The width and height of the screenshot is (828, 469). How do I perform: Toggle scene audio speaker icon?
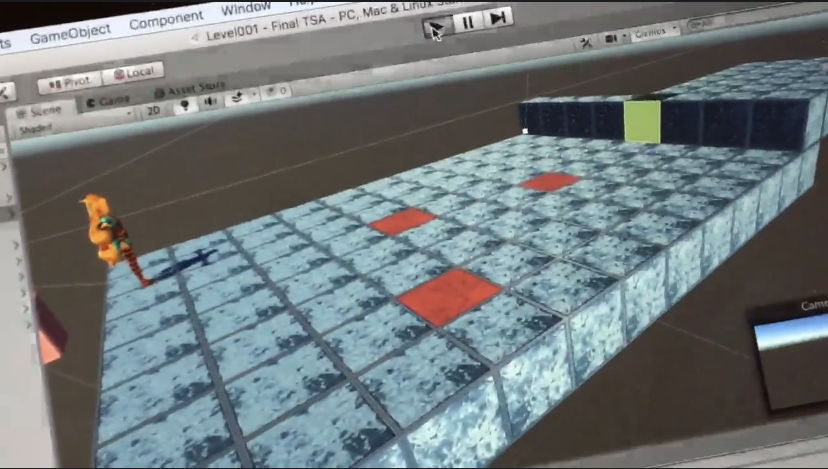tap(211, 101)
